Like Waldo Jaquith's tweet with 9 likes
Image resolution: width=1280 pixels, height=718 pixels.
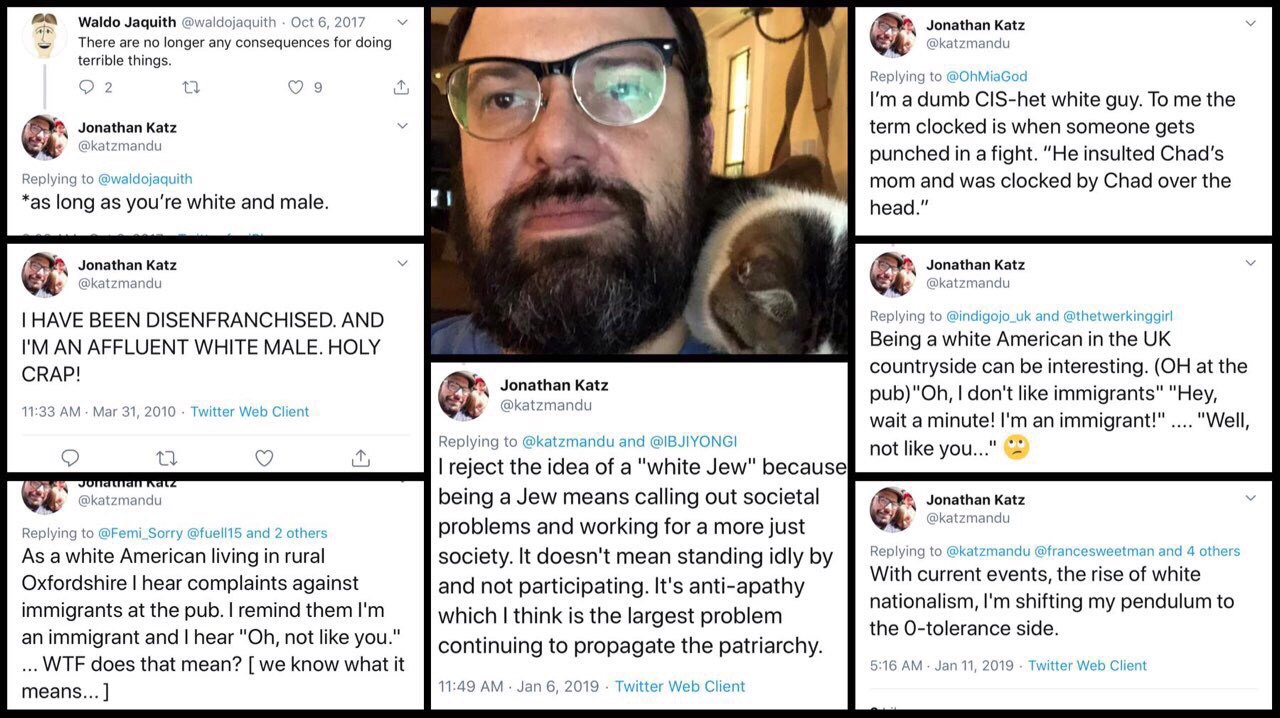pos(295,87)
